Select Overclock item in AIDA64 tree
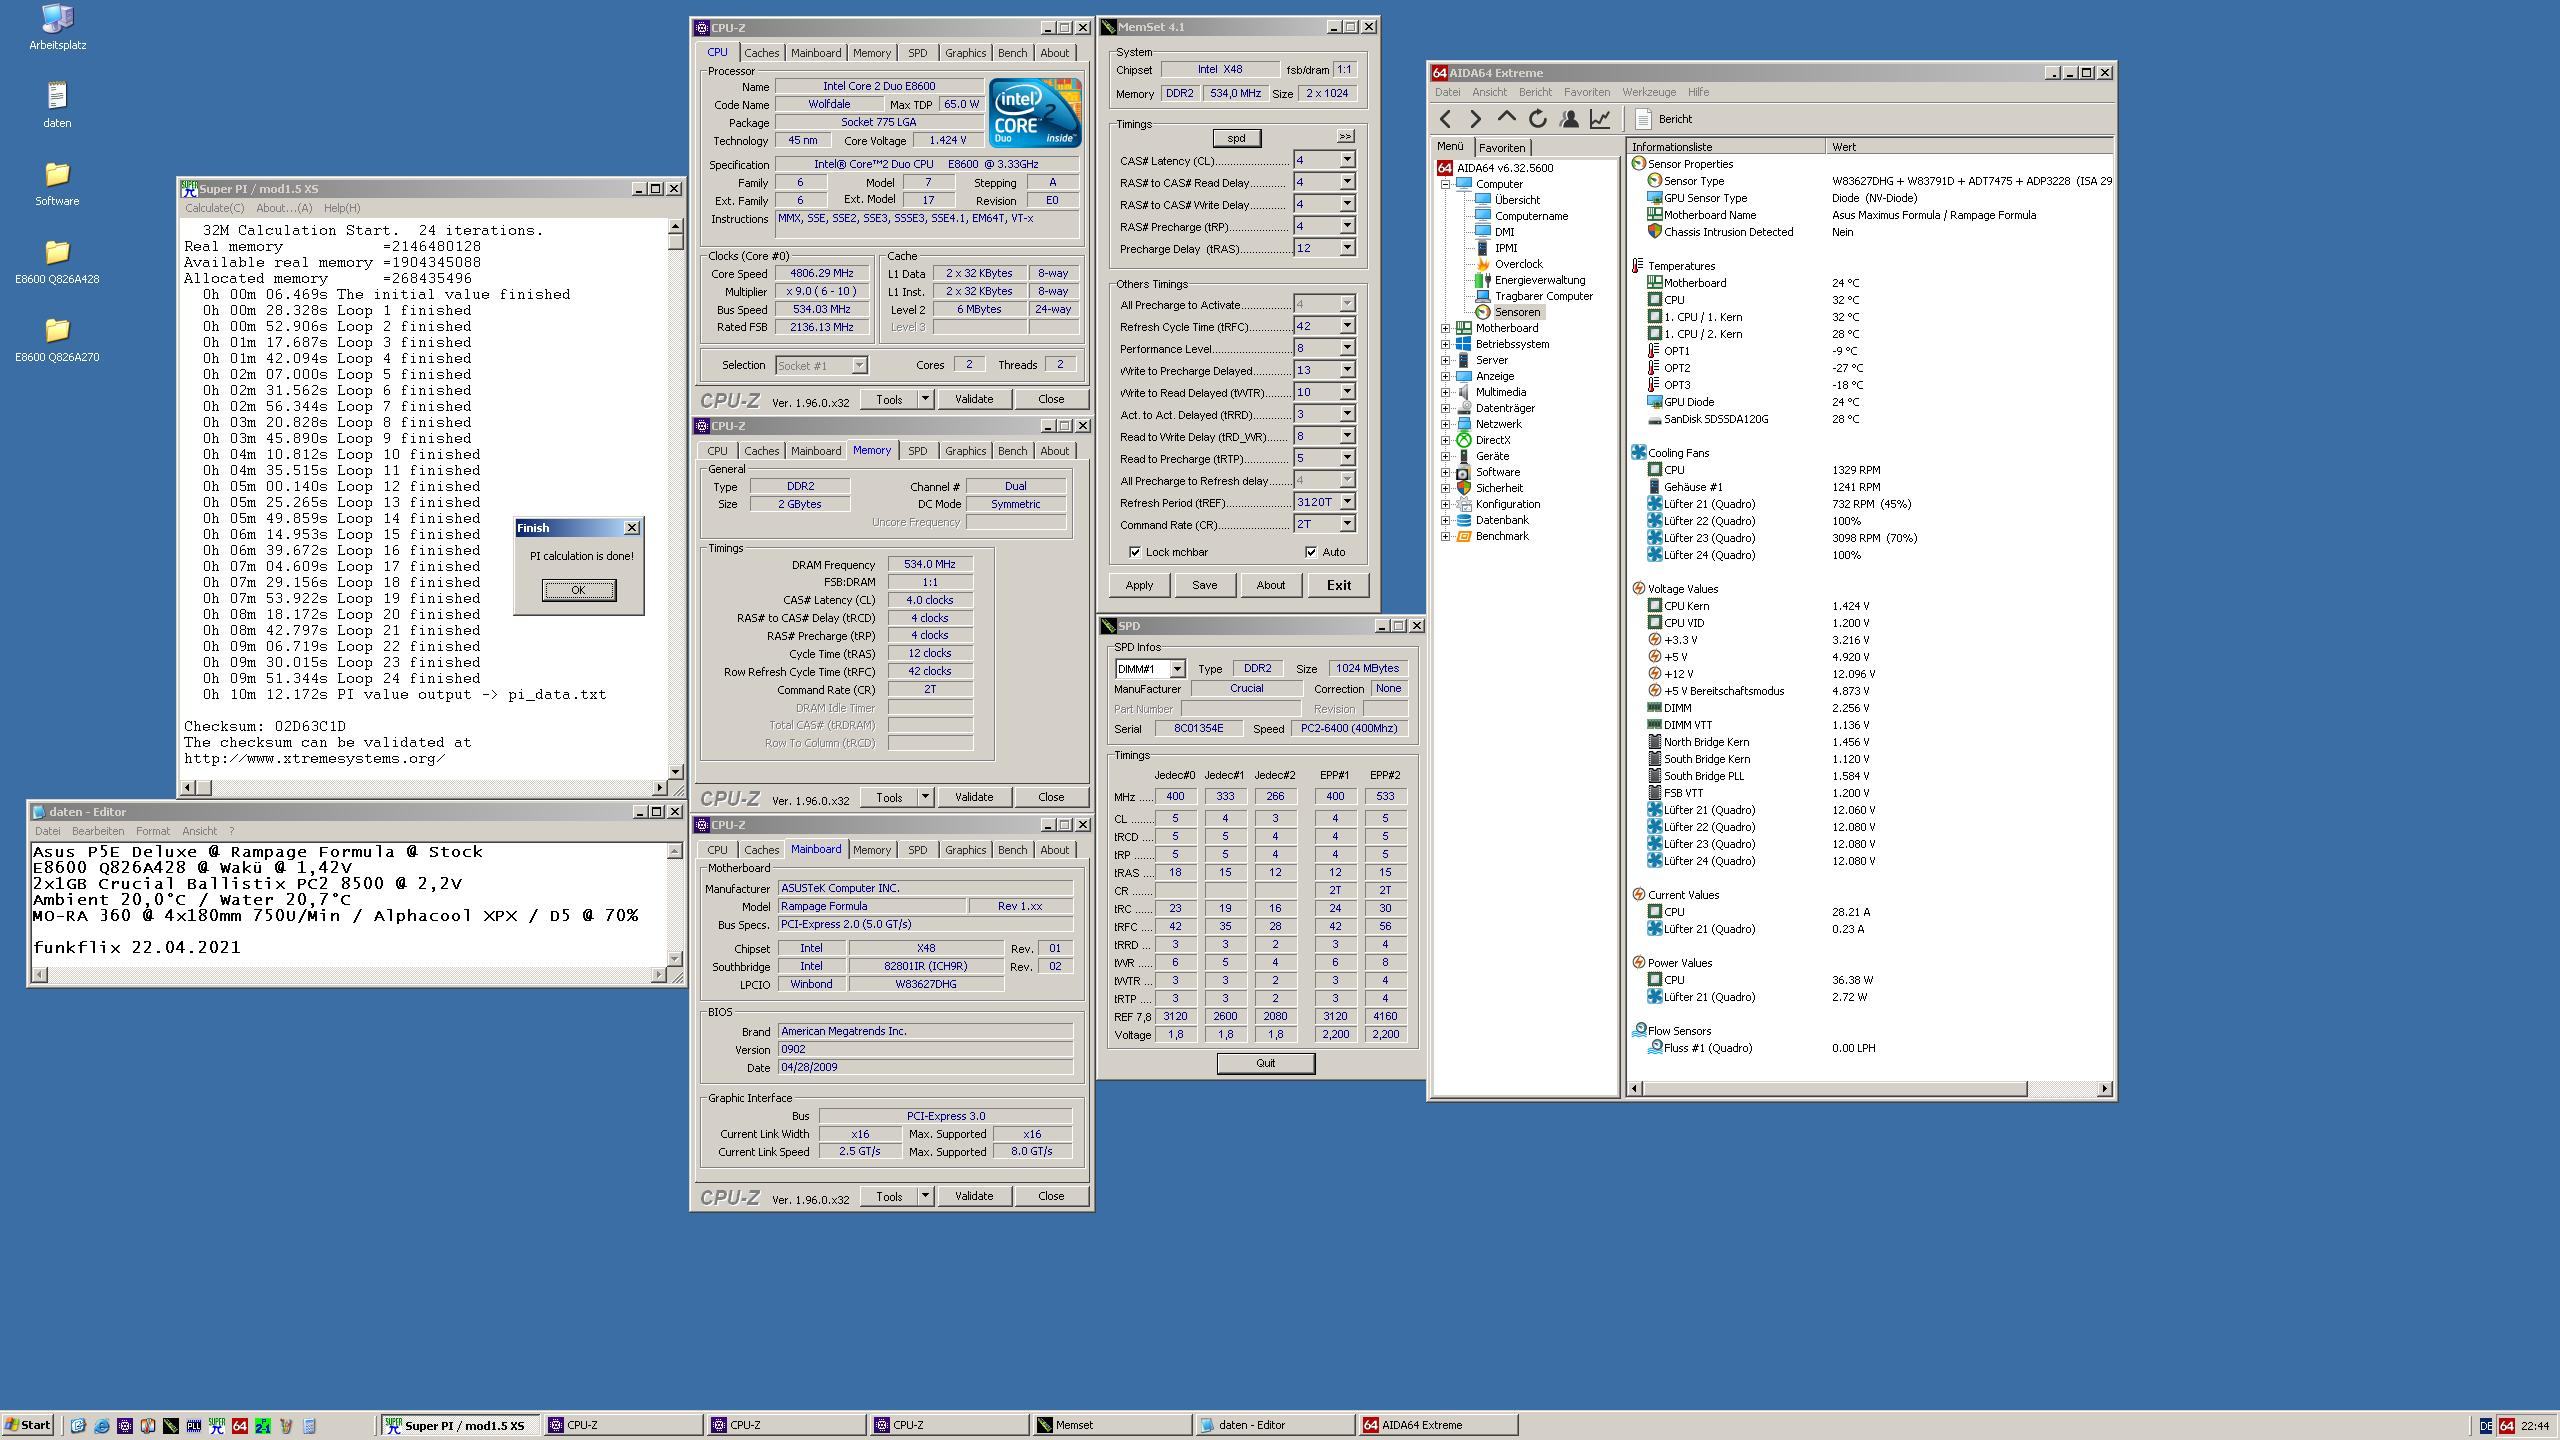 pyautogui.click(x=1518, y=264)
